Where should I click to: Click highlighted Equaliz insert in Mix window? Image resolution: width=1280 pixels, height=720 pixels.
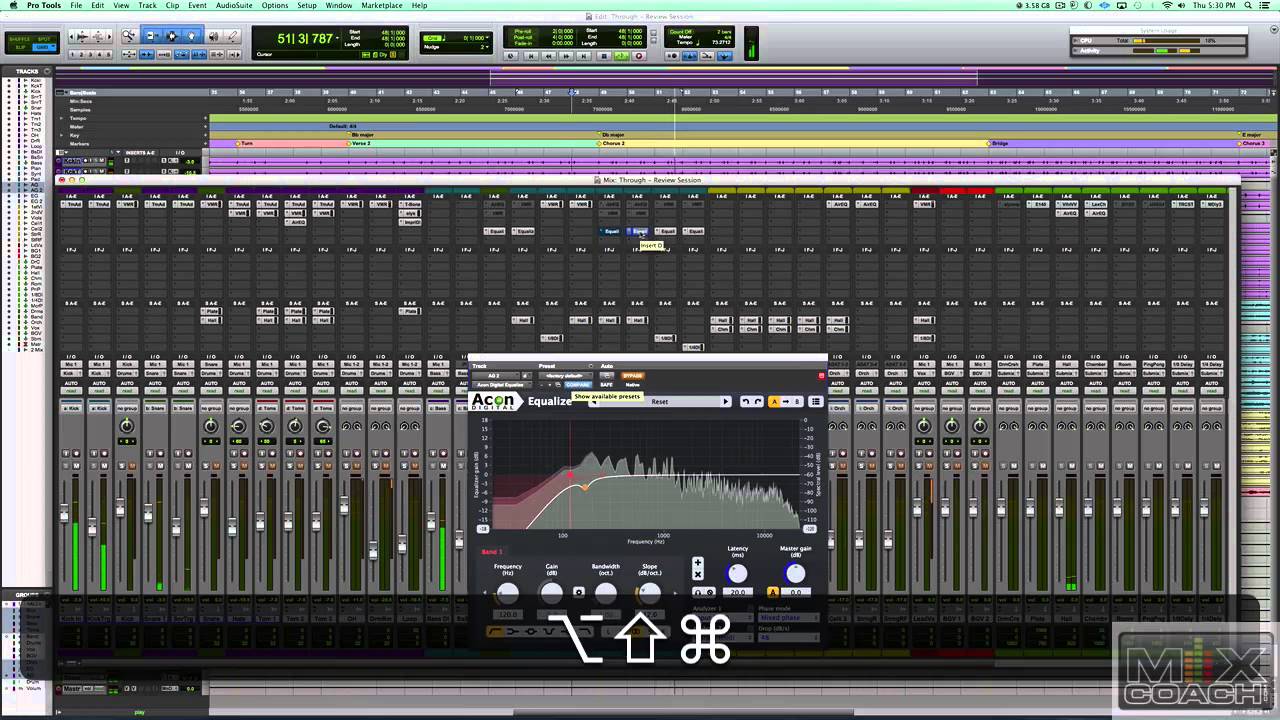click(637, 231)
